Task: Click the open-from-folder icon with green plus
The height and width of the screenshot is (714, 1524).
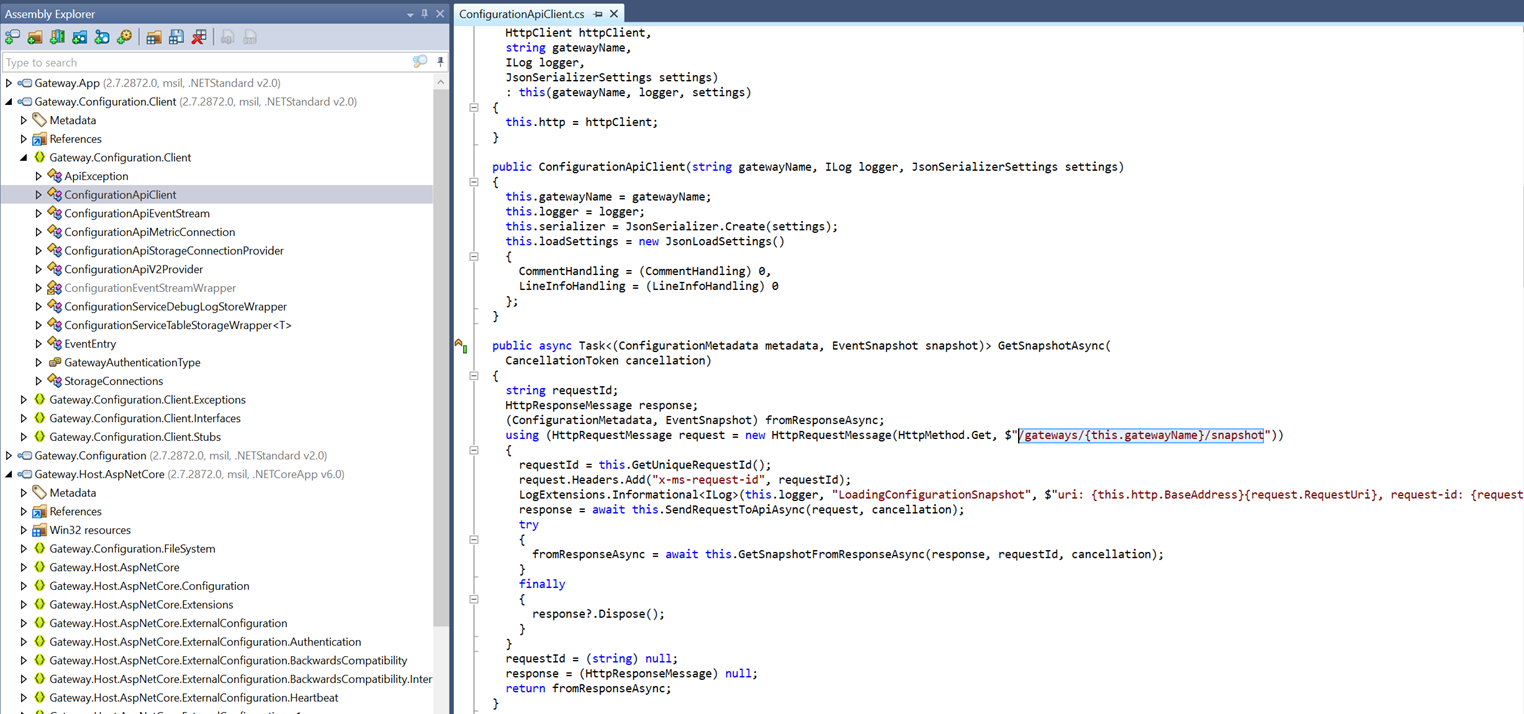Action: [x=35, y=37]
